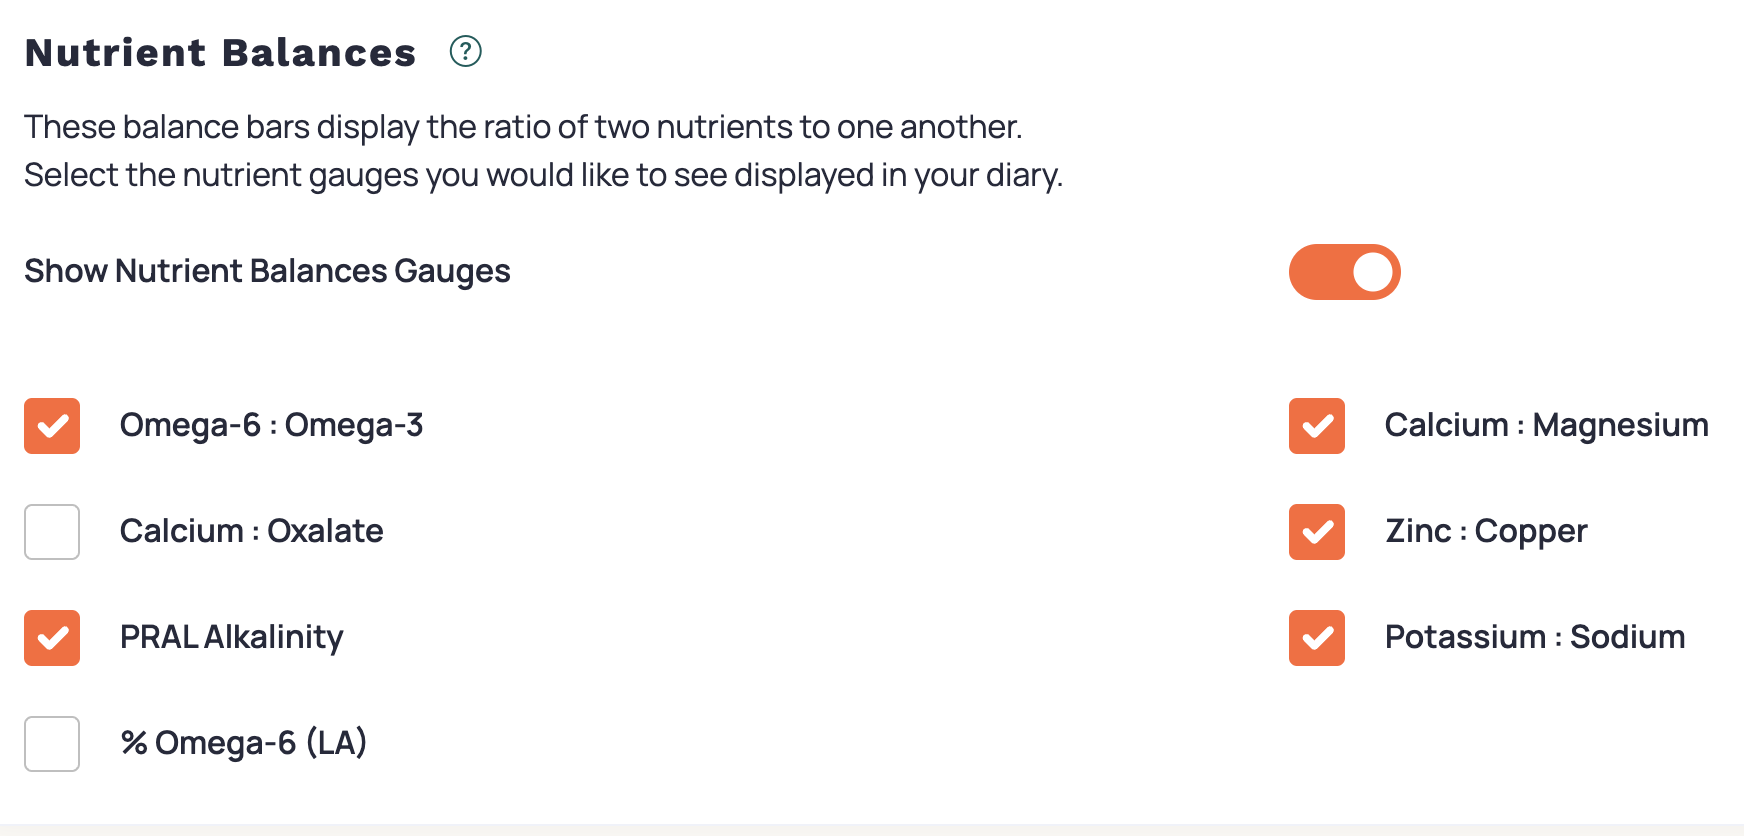
Task: Click the Omega-6 : Omega-3 label
Action: tap(271, 426)
